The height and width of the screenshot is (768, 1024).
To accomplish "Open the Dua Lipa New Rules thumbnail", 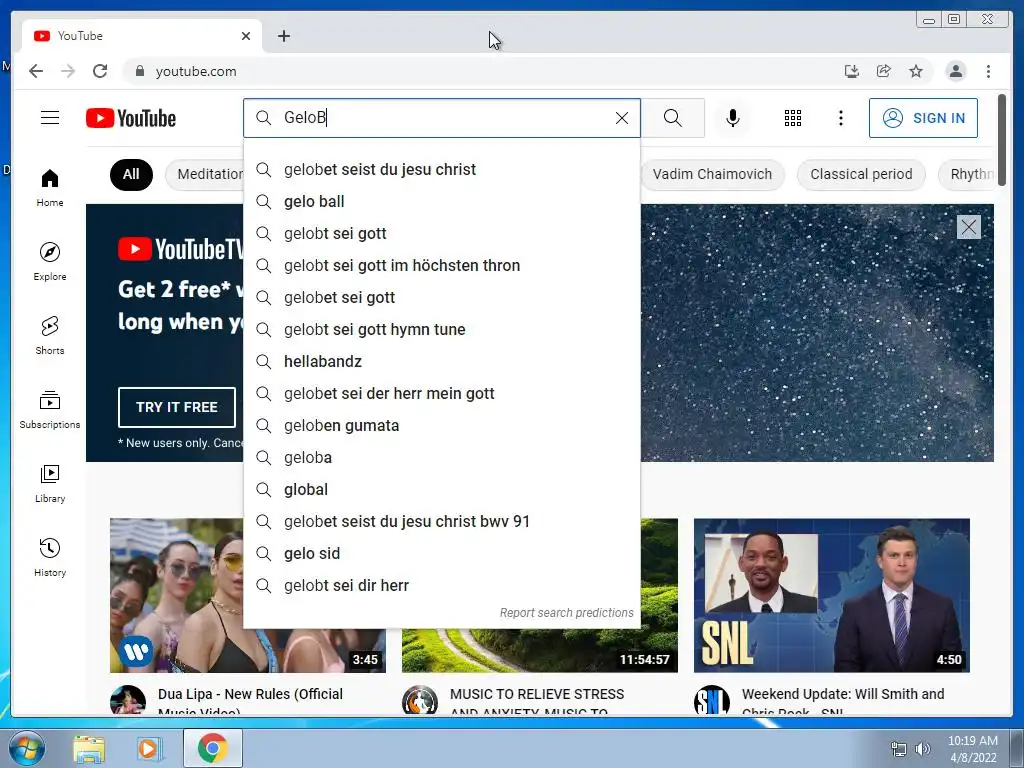I will 177,595.
